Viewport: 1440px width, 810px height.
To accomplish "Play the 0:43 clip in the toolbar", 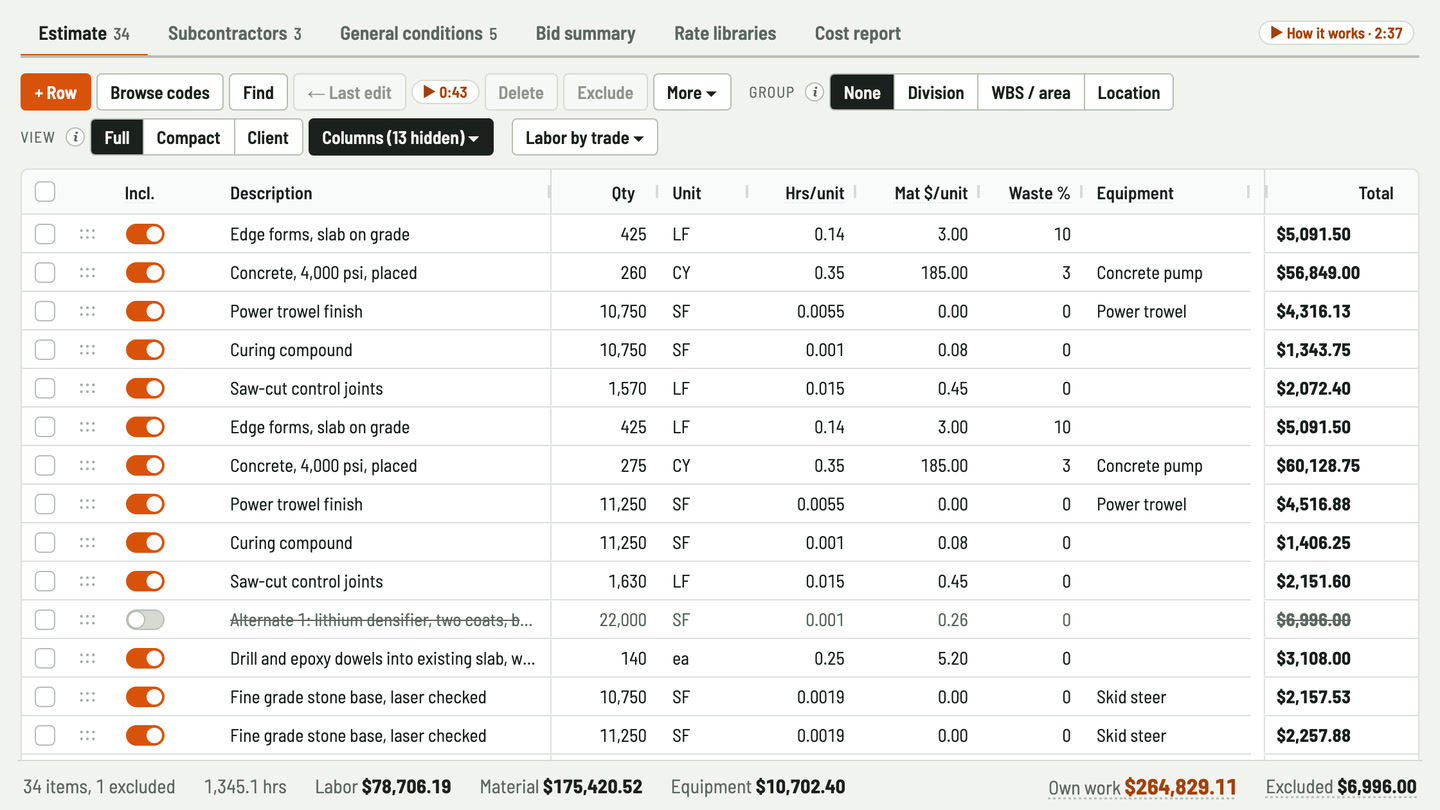I will [445, 92].
